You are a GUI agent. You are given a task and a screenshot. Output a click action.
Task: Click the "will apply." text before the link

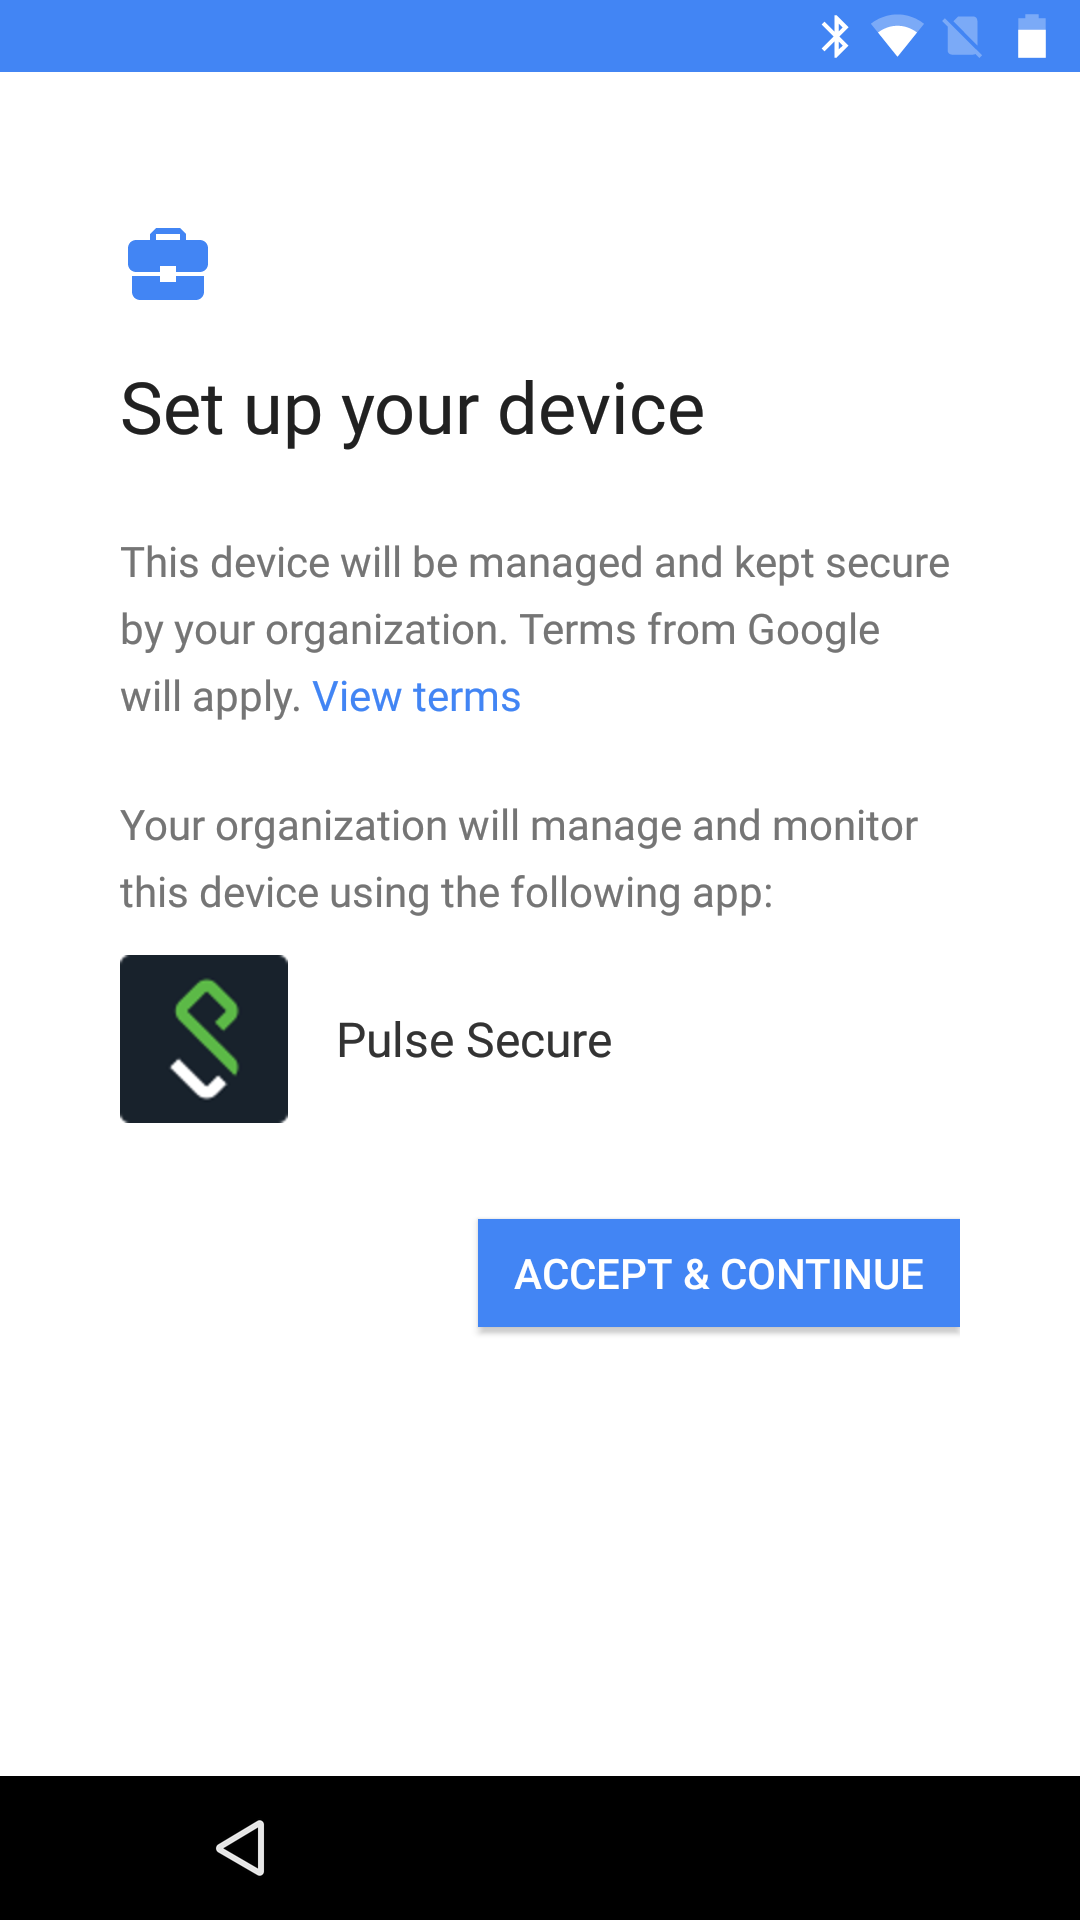(x=210, y=697)
